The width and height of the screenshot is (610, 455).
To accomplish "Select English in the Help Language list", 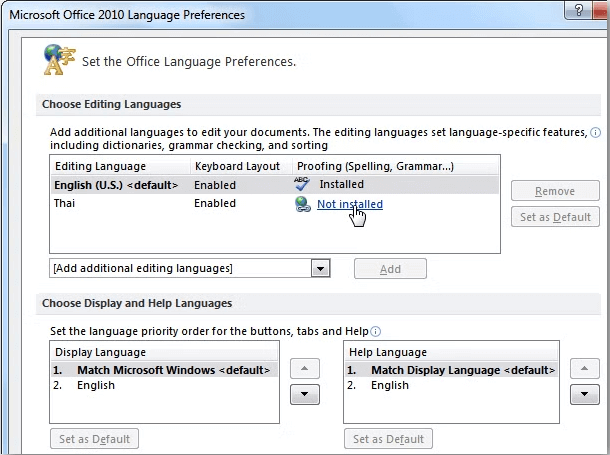I will coord(451,385).
